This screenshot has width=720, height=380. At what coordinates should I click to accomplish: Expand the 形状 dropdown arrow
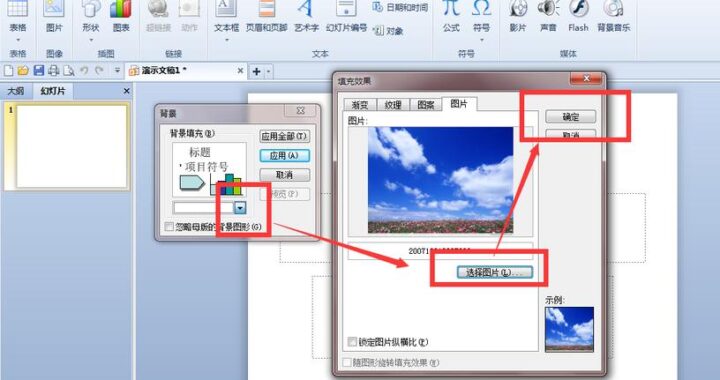pos(91,40)
